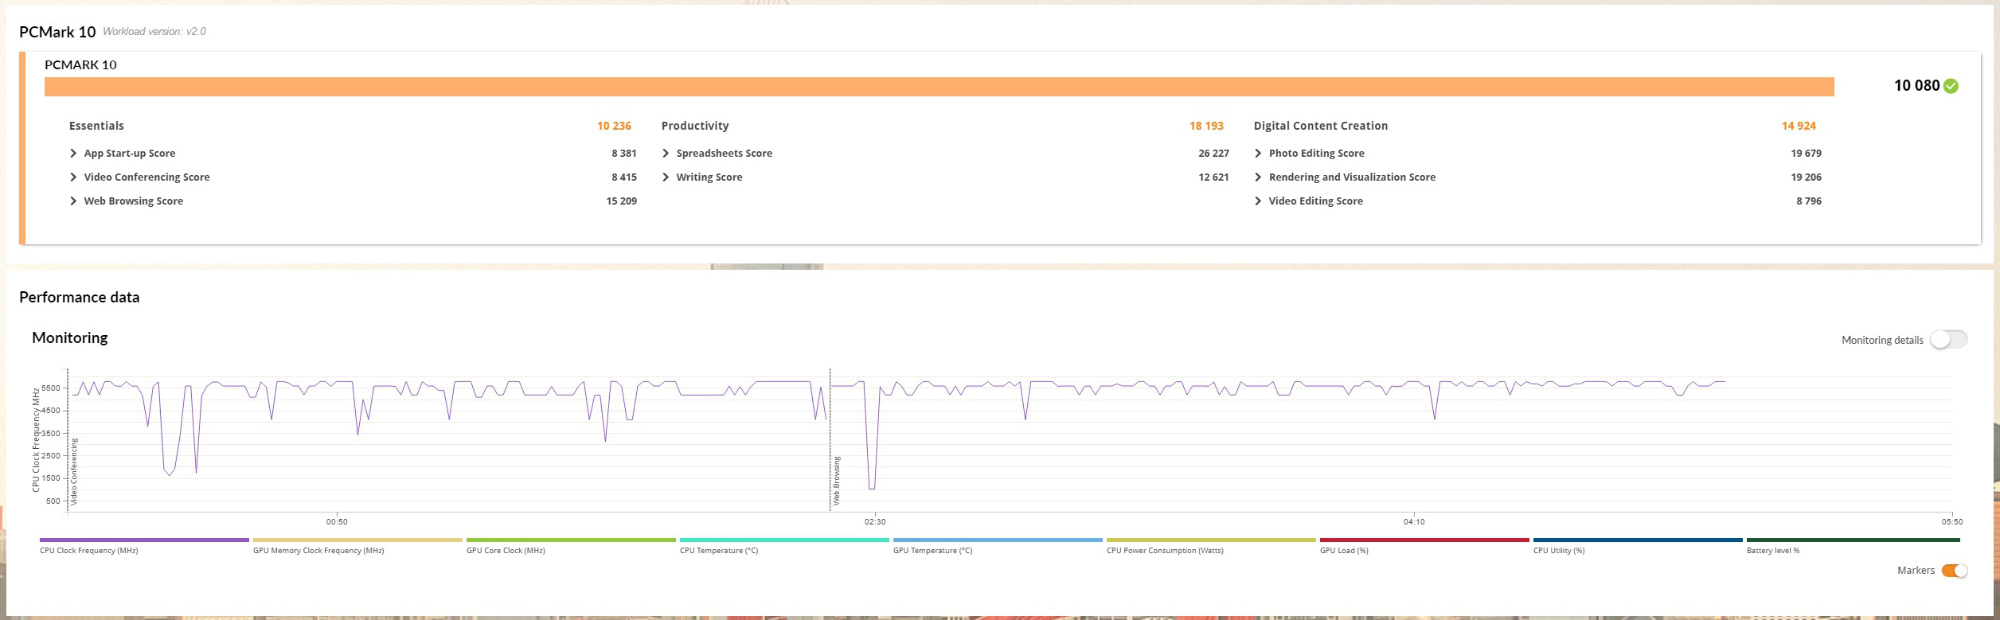This screenshot has width=2000, height=620.
Task: Click the Digital Content Creation score 14 924
Action: coord(1798,126)
